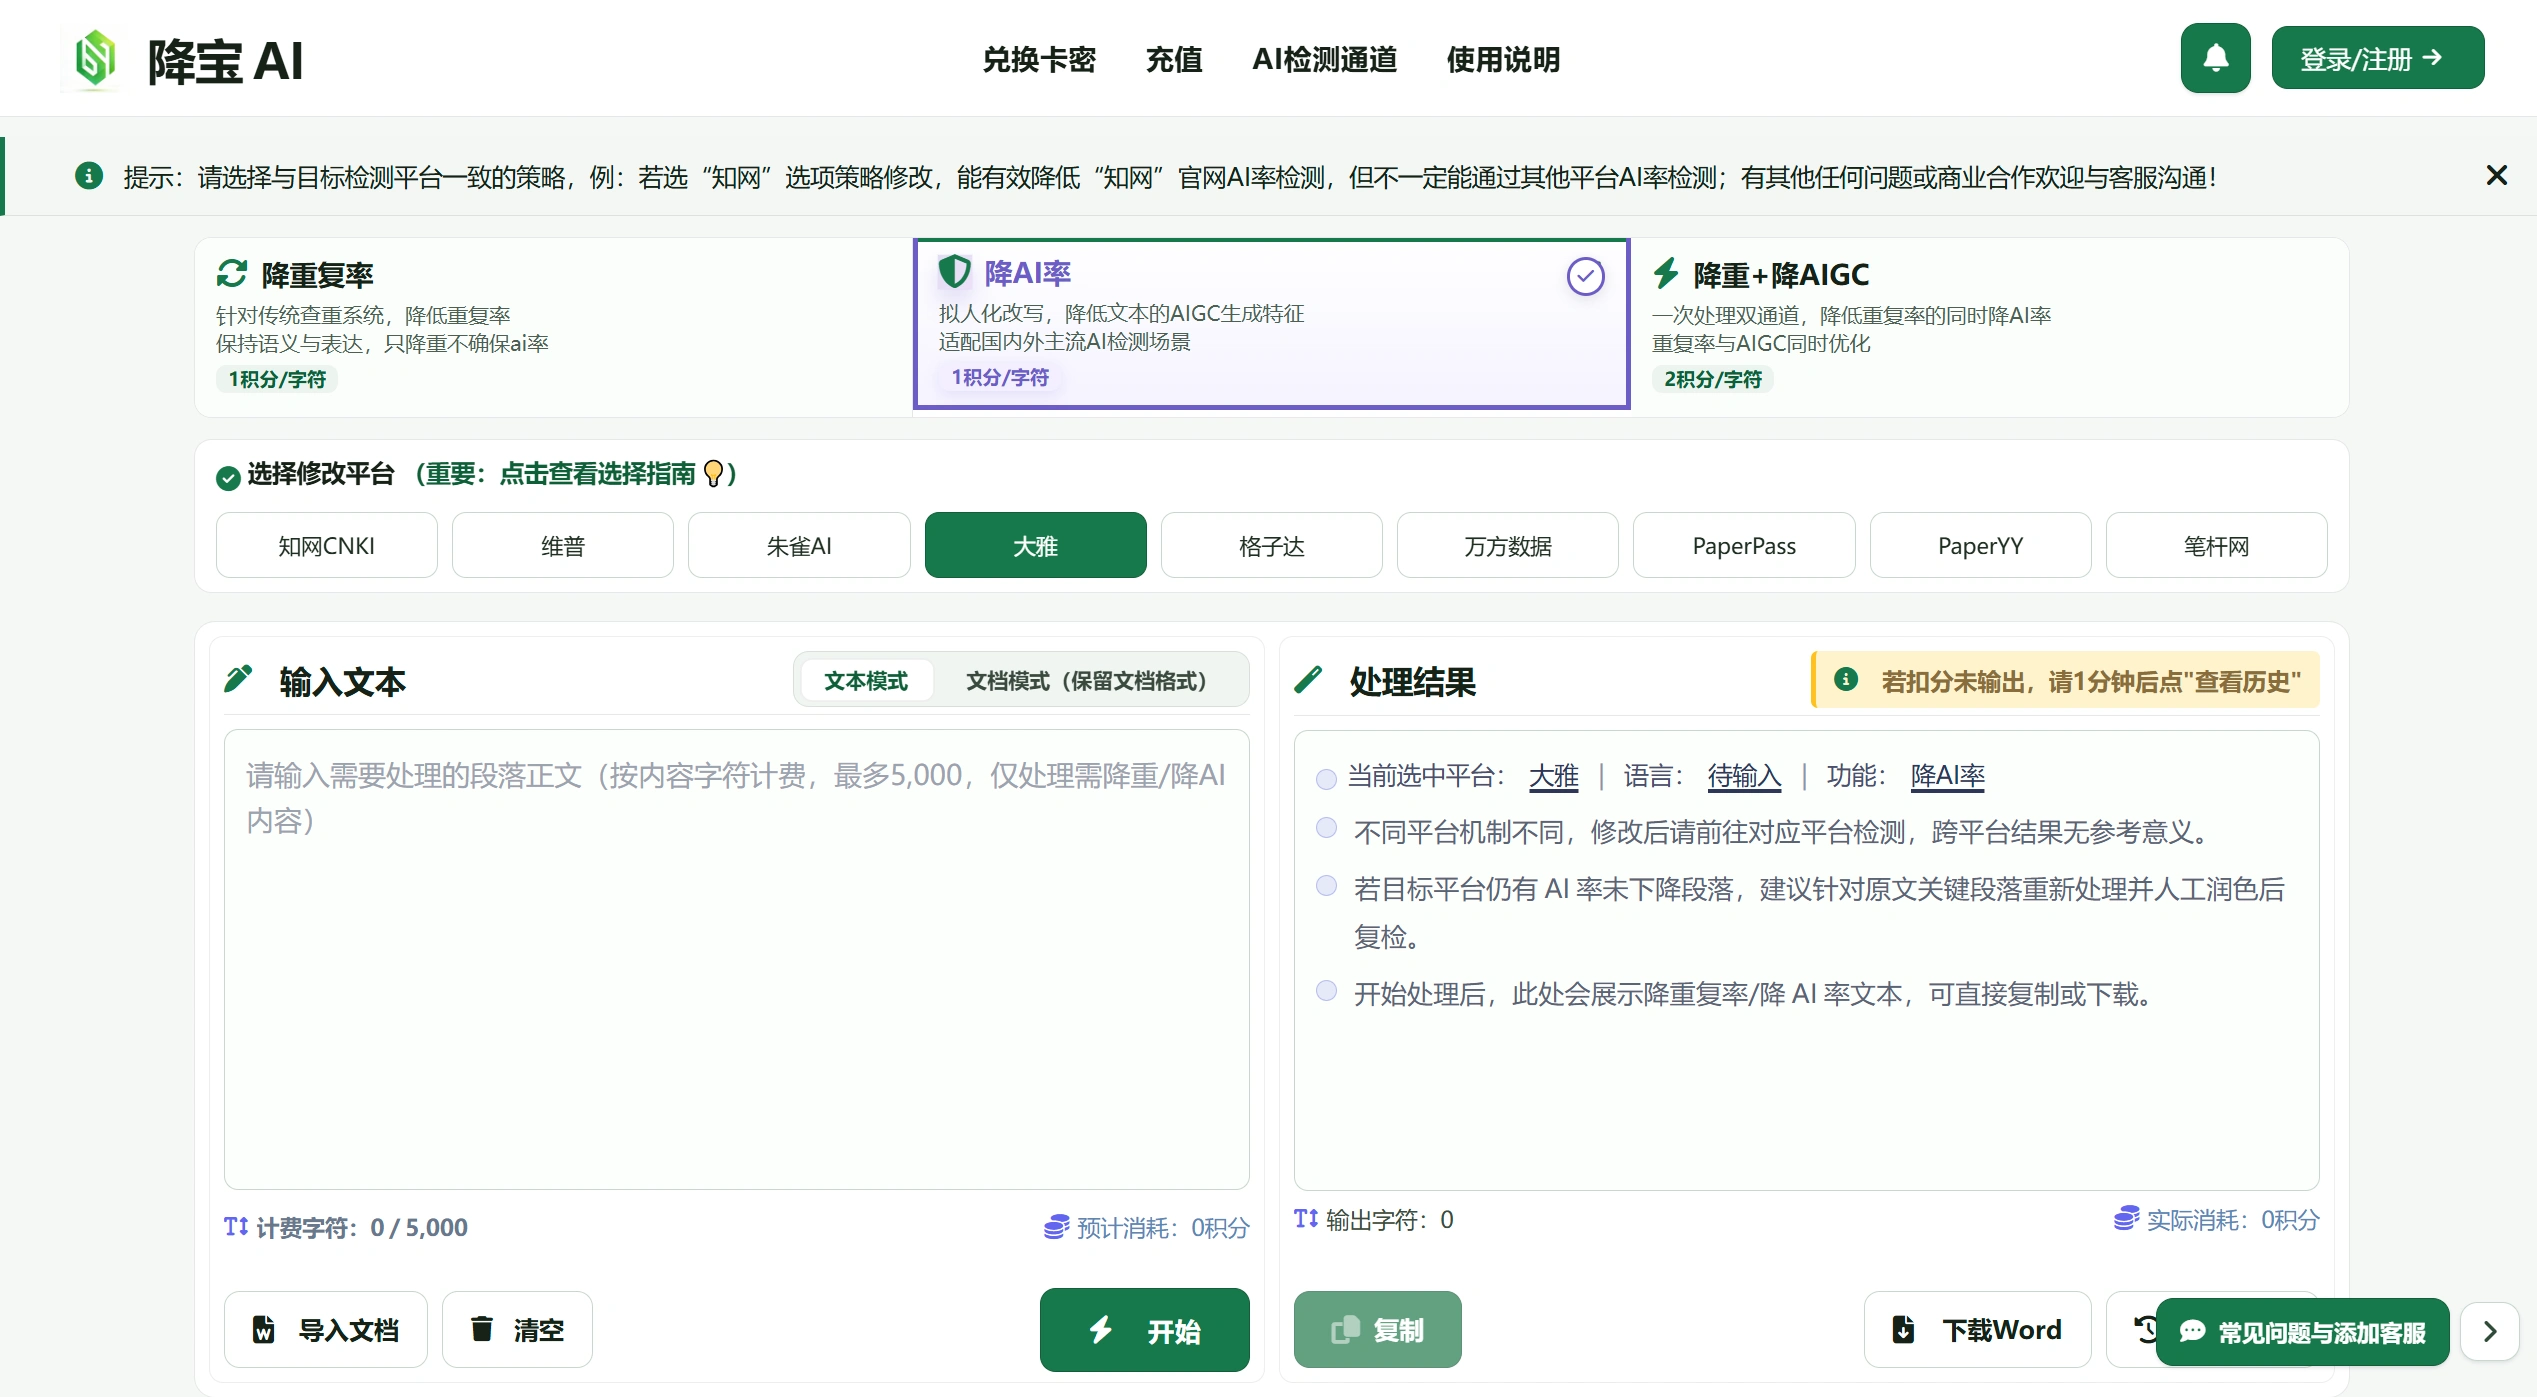
Task: Click the pencil icon beside 输入文本
Action: click(x=238, y=679)
